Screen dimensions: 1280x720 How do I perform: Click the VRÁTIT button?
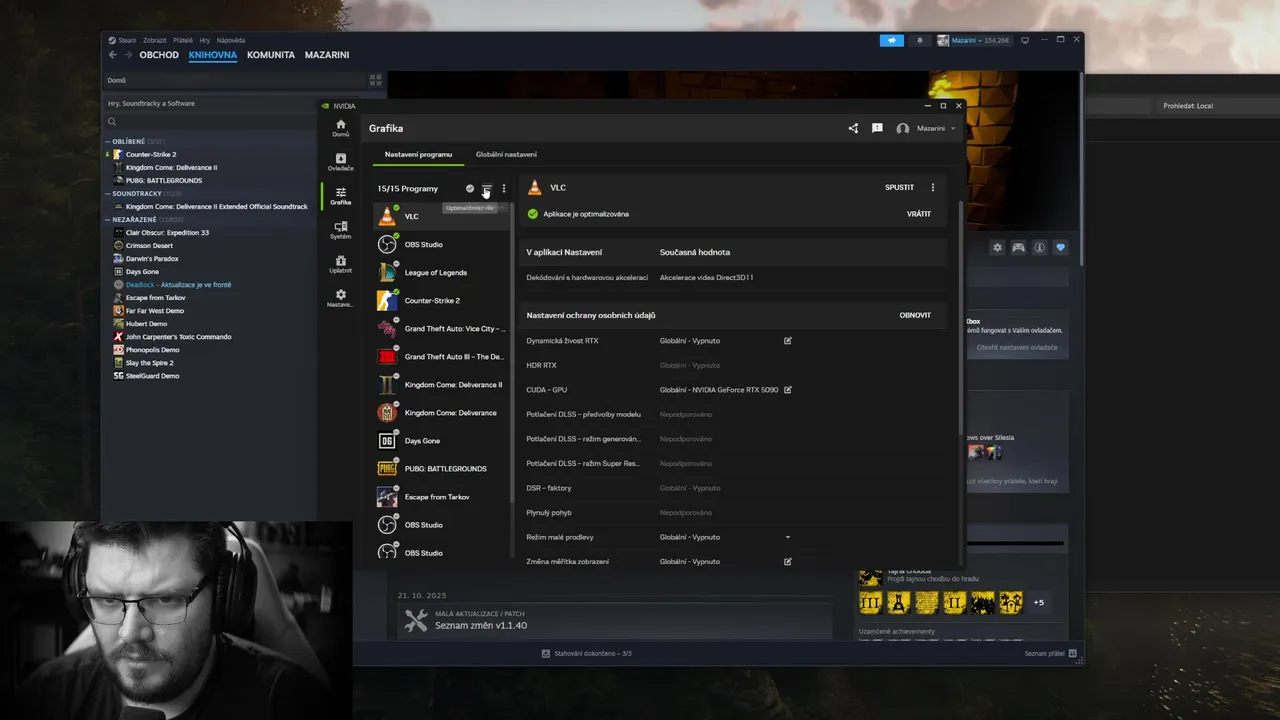pyautogui.click(x=919, y=214)
